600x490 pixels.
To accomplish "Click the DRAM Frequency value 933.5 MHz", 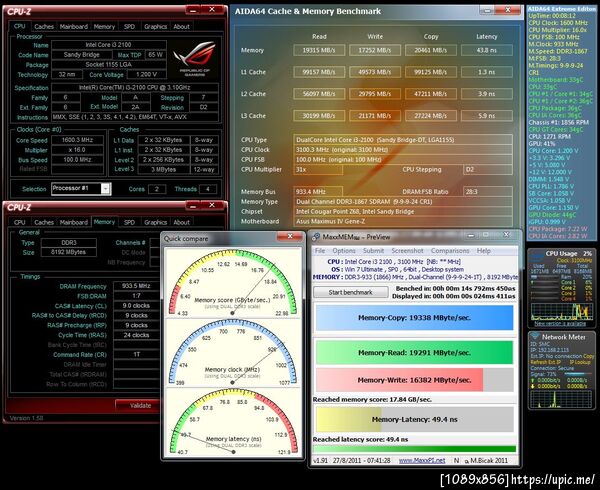I will click(136, 286).
